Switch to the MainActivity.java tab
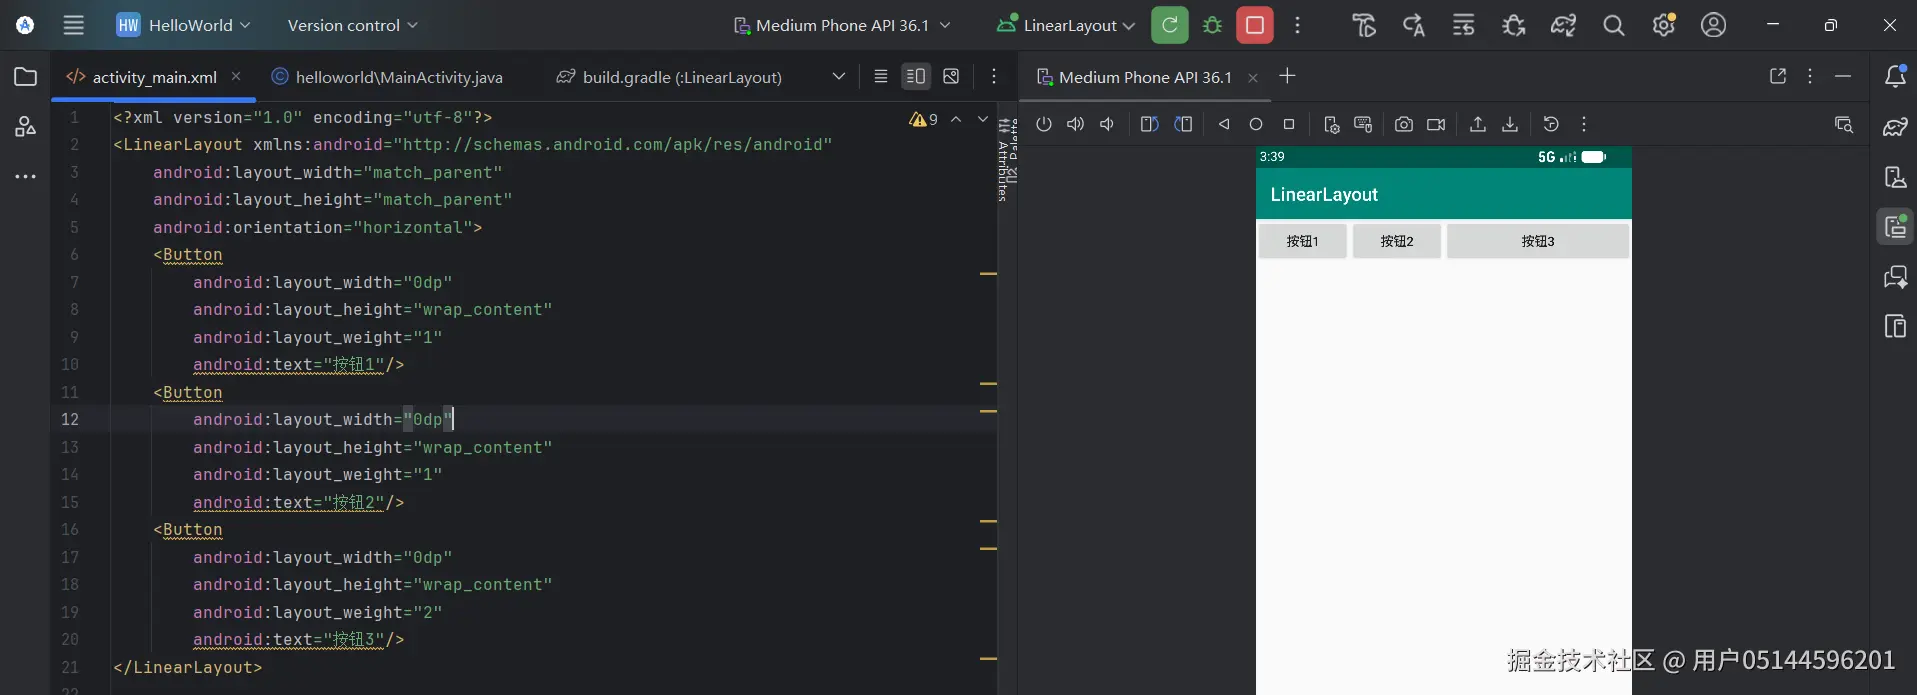Screen dimensions: 1917x695 [388, 77]
